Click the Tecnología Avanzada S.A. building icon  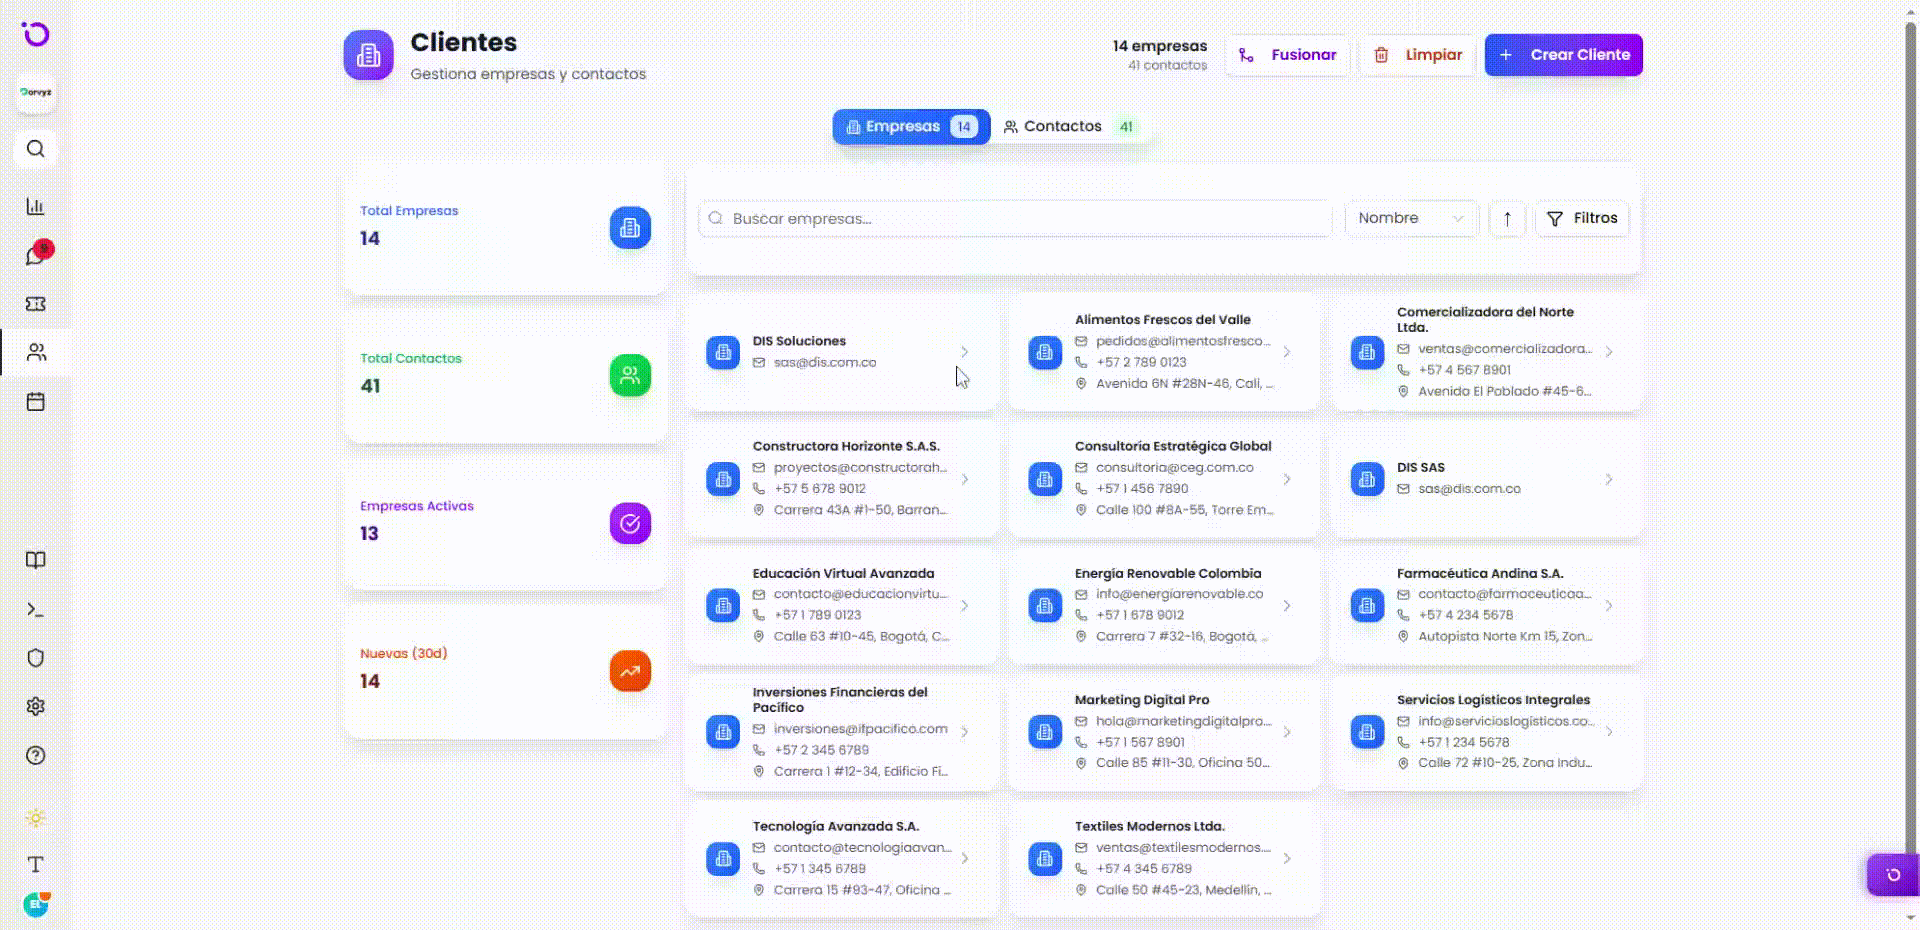pos(723,858)
